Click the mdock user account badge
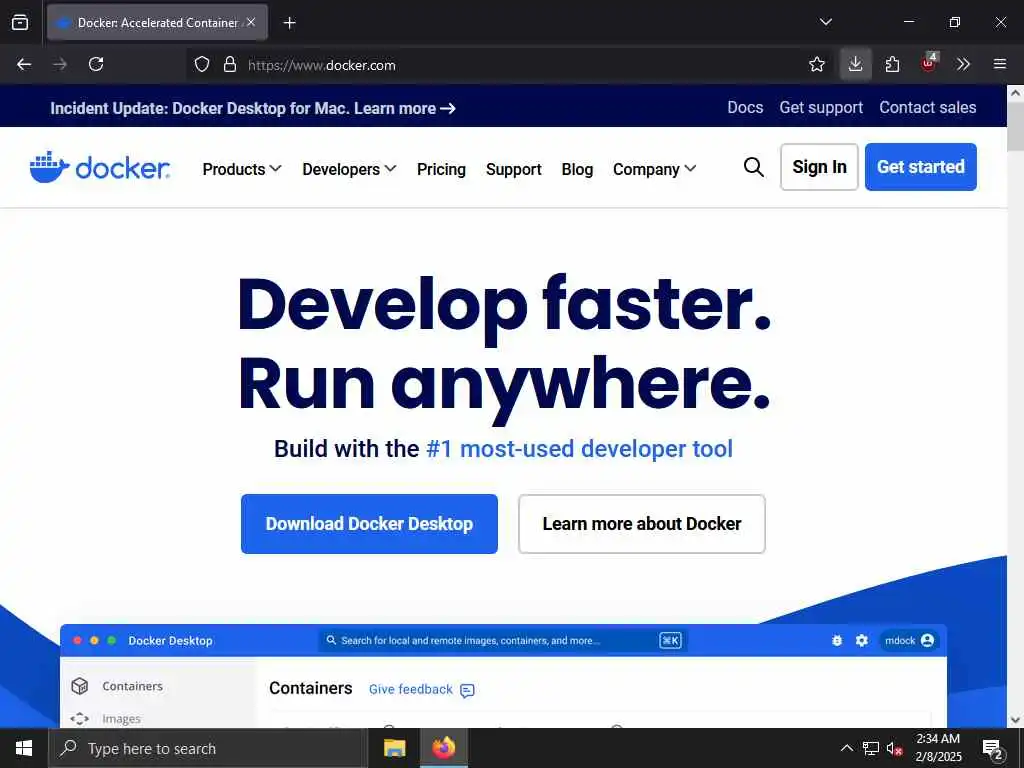The width and height of the screenshot is (1024, 768). point(910,641)
